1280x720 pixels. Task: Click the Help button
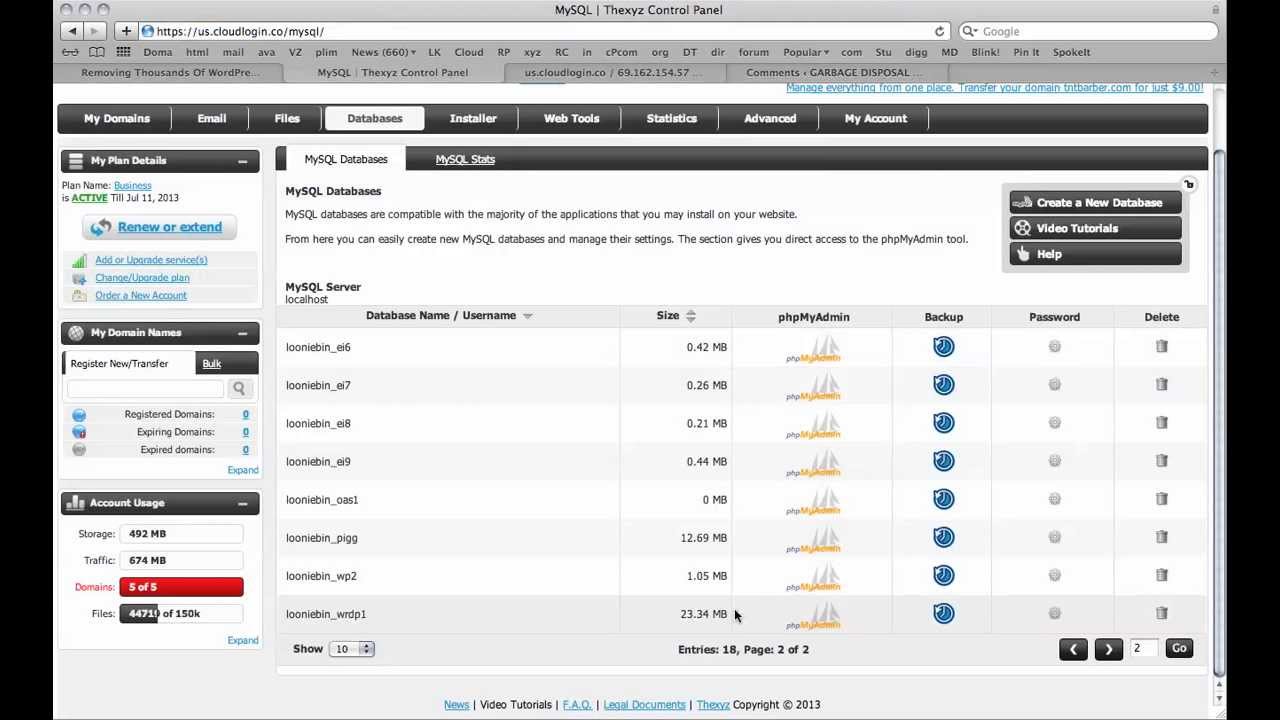tap(1095, 254)
